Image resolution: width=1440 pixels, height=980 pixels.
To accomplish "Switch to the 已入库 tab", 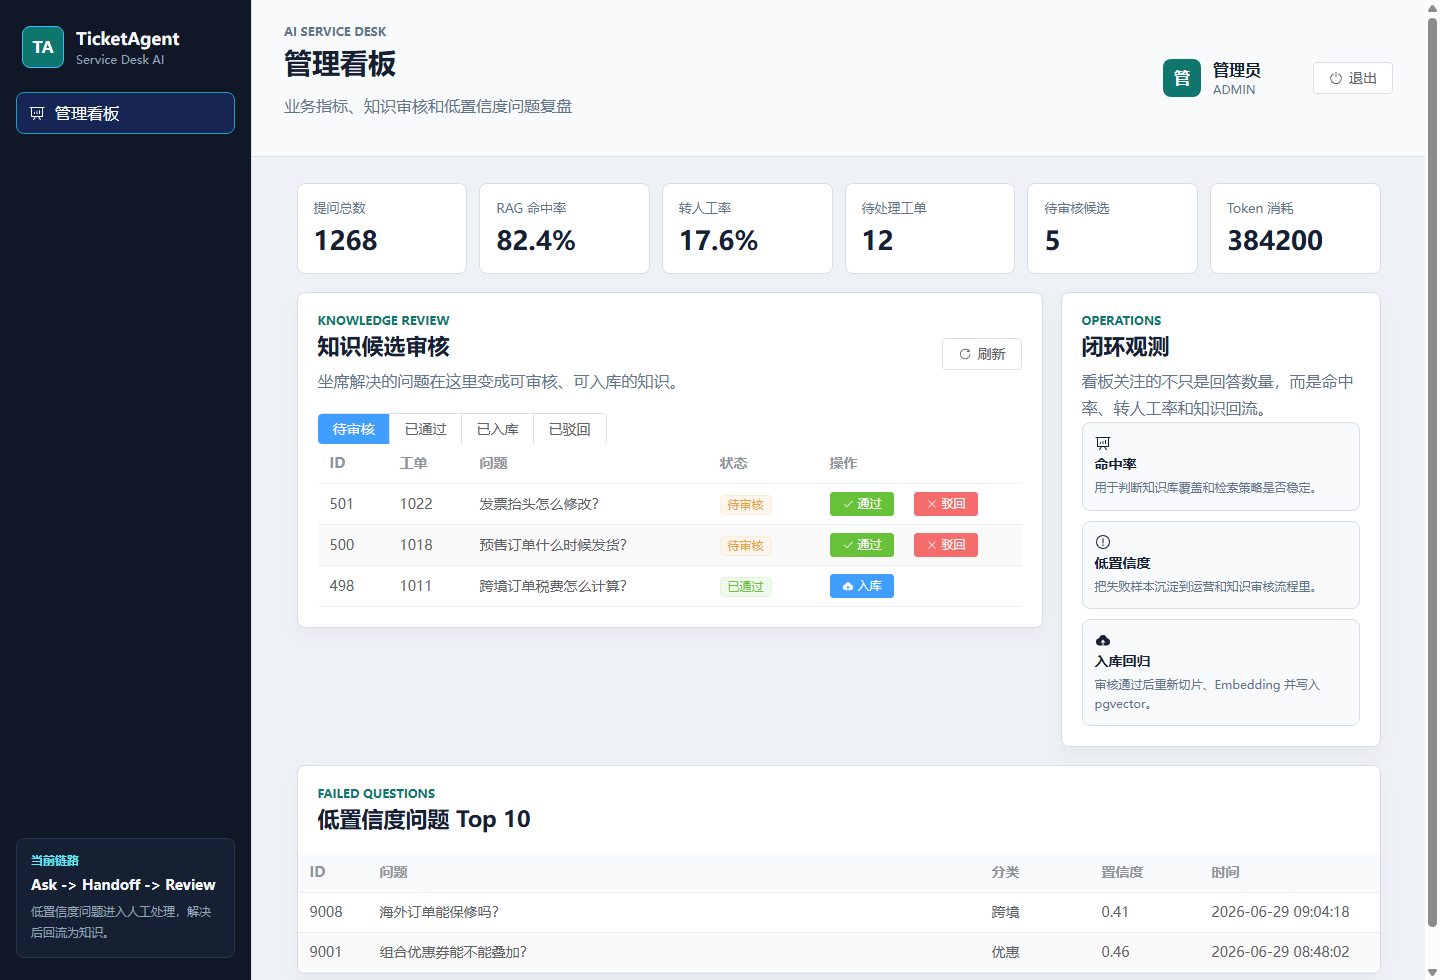I will coord(498,429).
